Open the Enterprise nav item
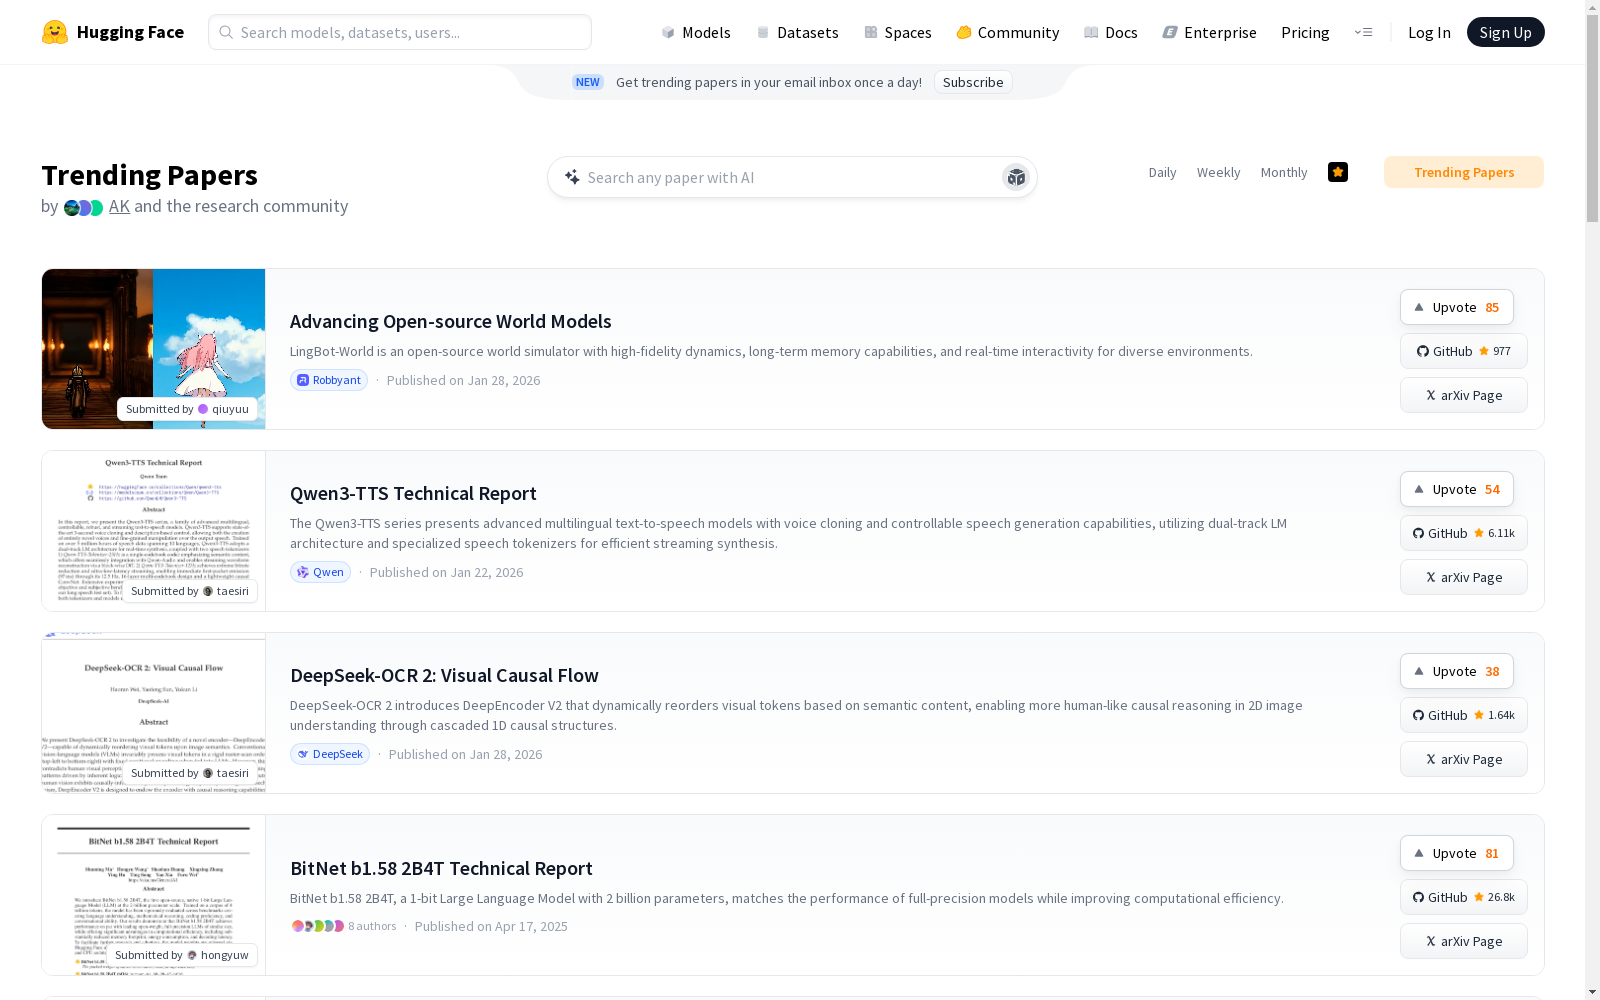1600x1000 pixels. (1210, 32)
